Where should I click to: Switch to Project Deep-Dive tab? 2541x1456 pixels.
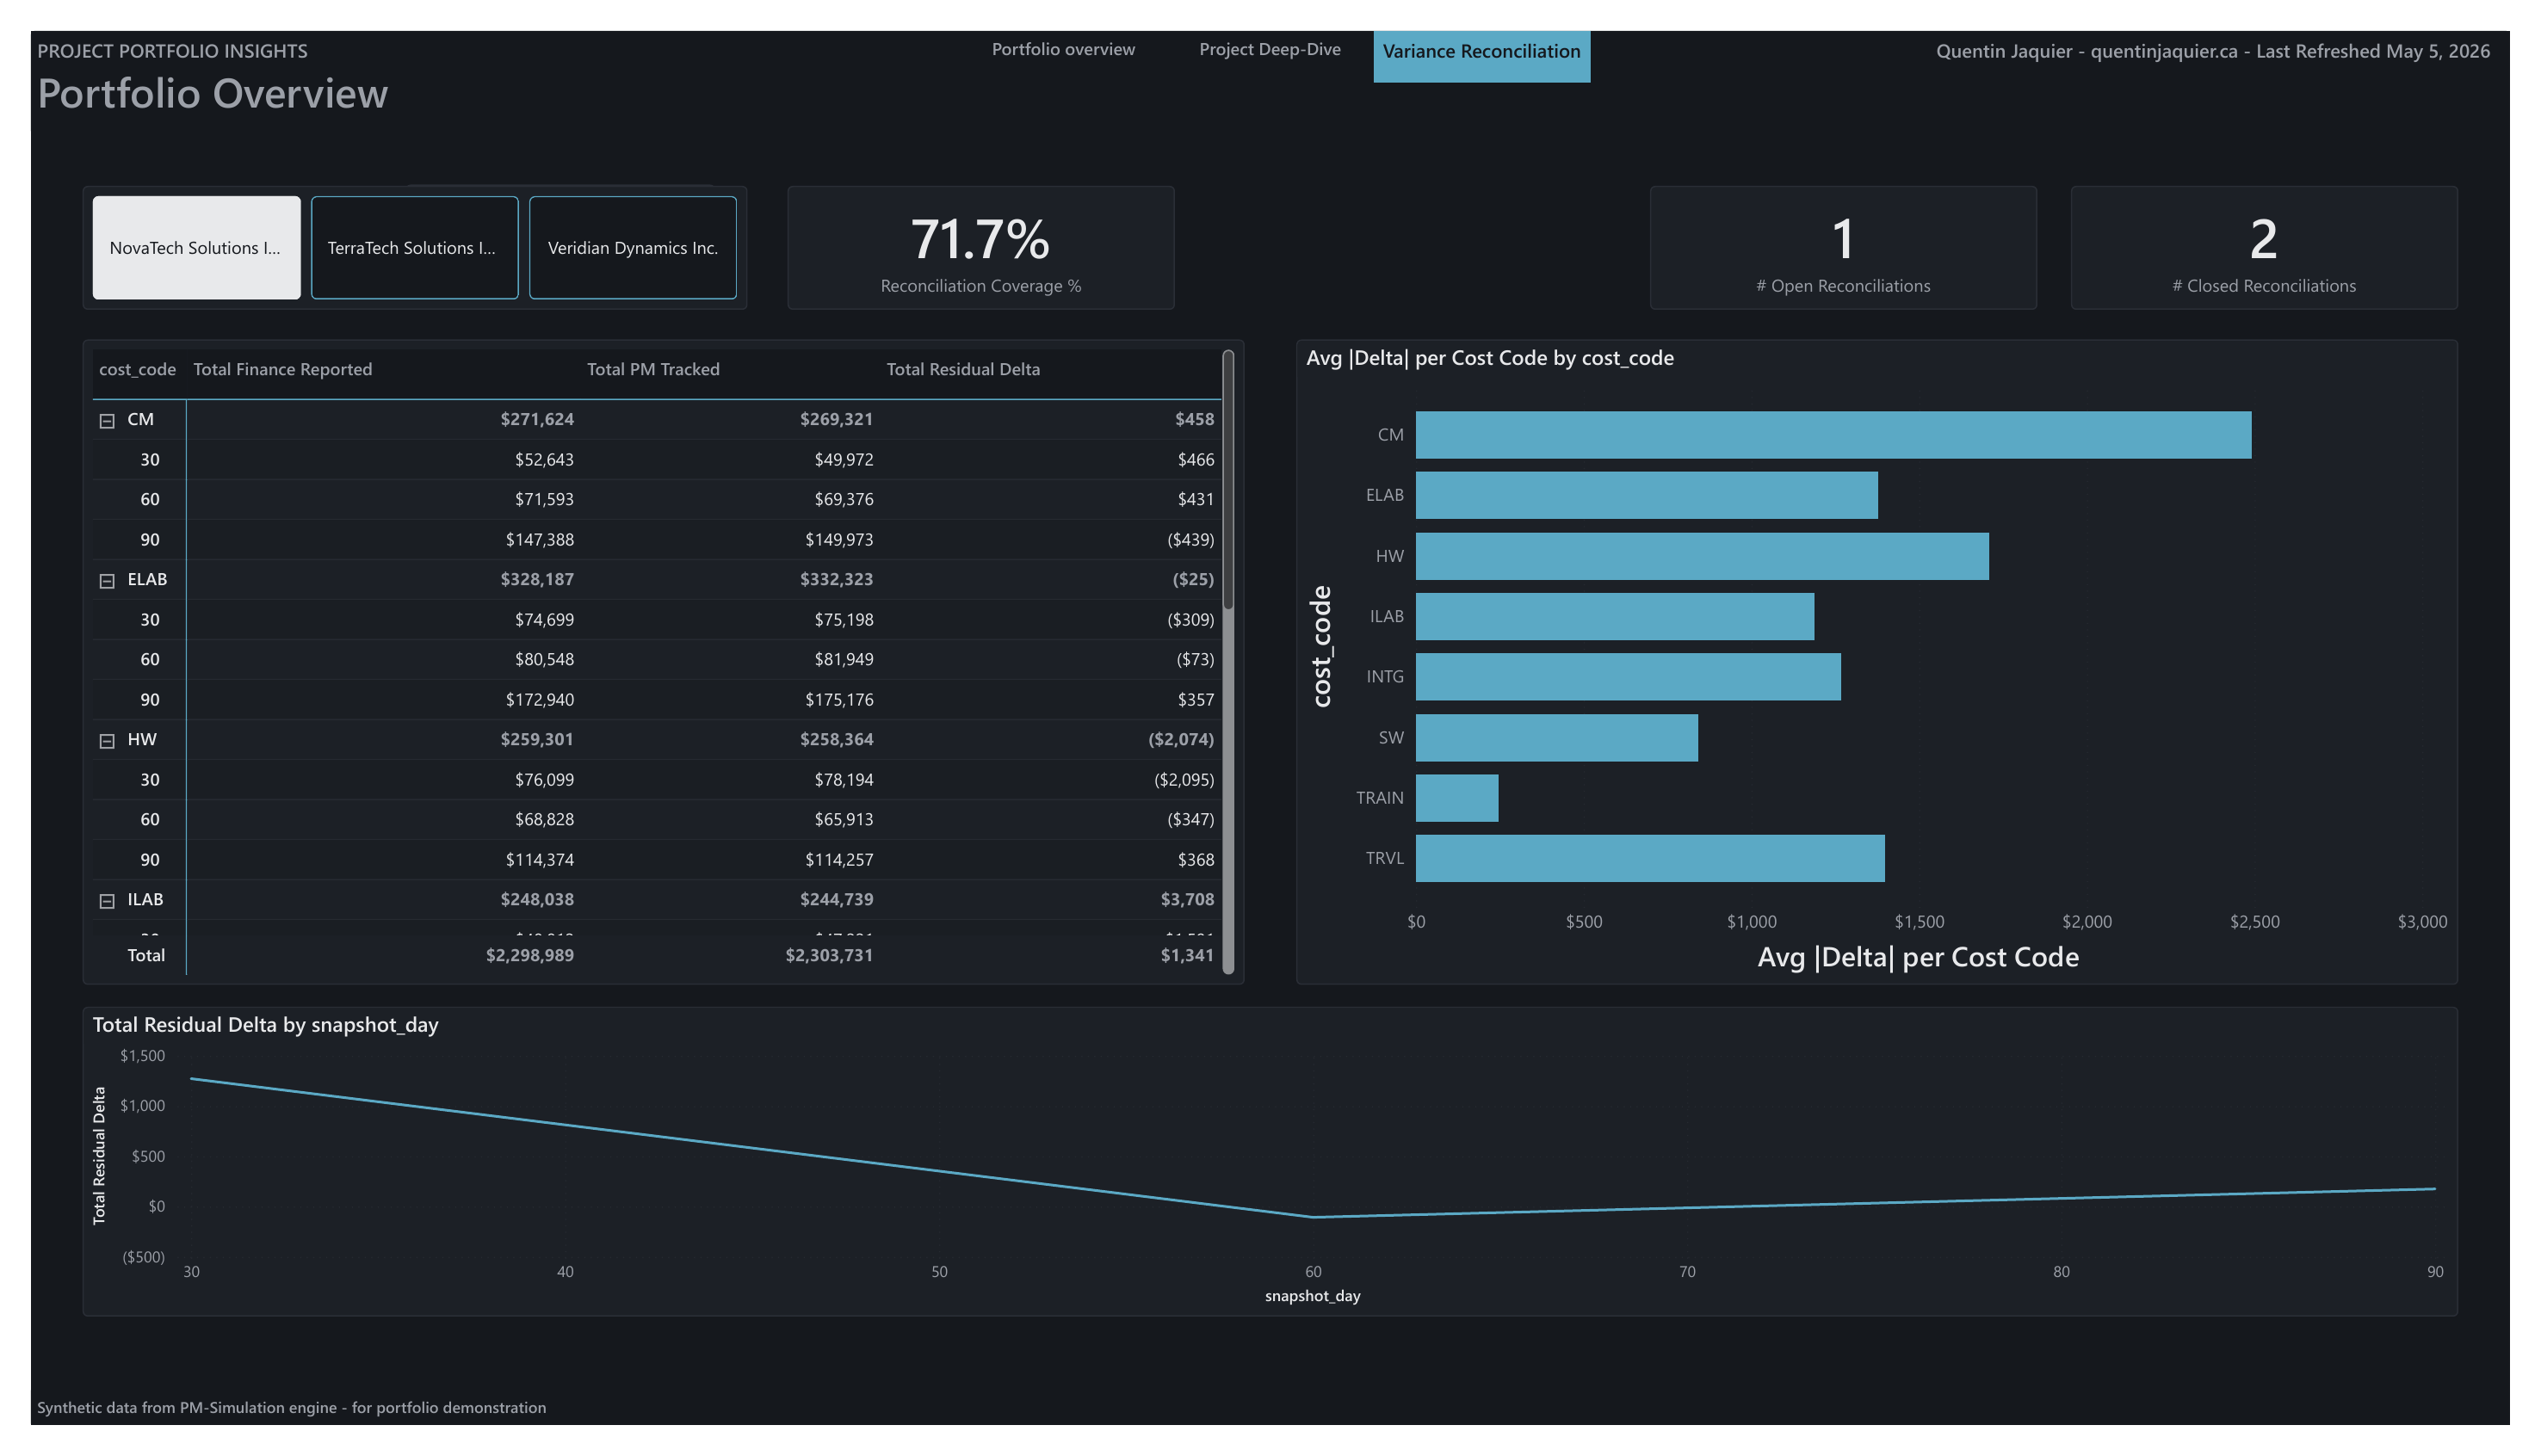(1270, 49)
